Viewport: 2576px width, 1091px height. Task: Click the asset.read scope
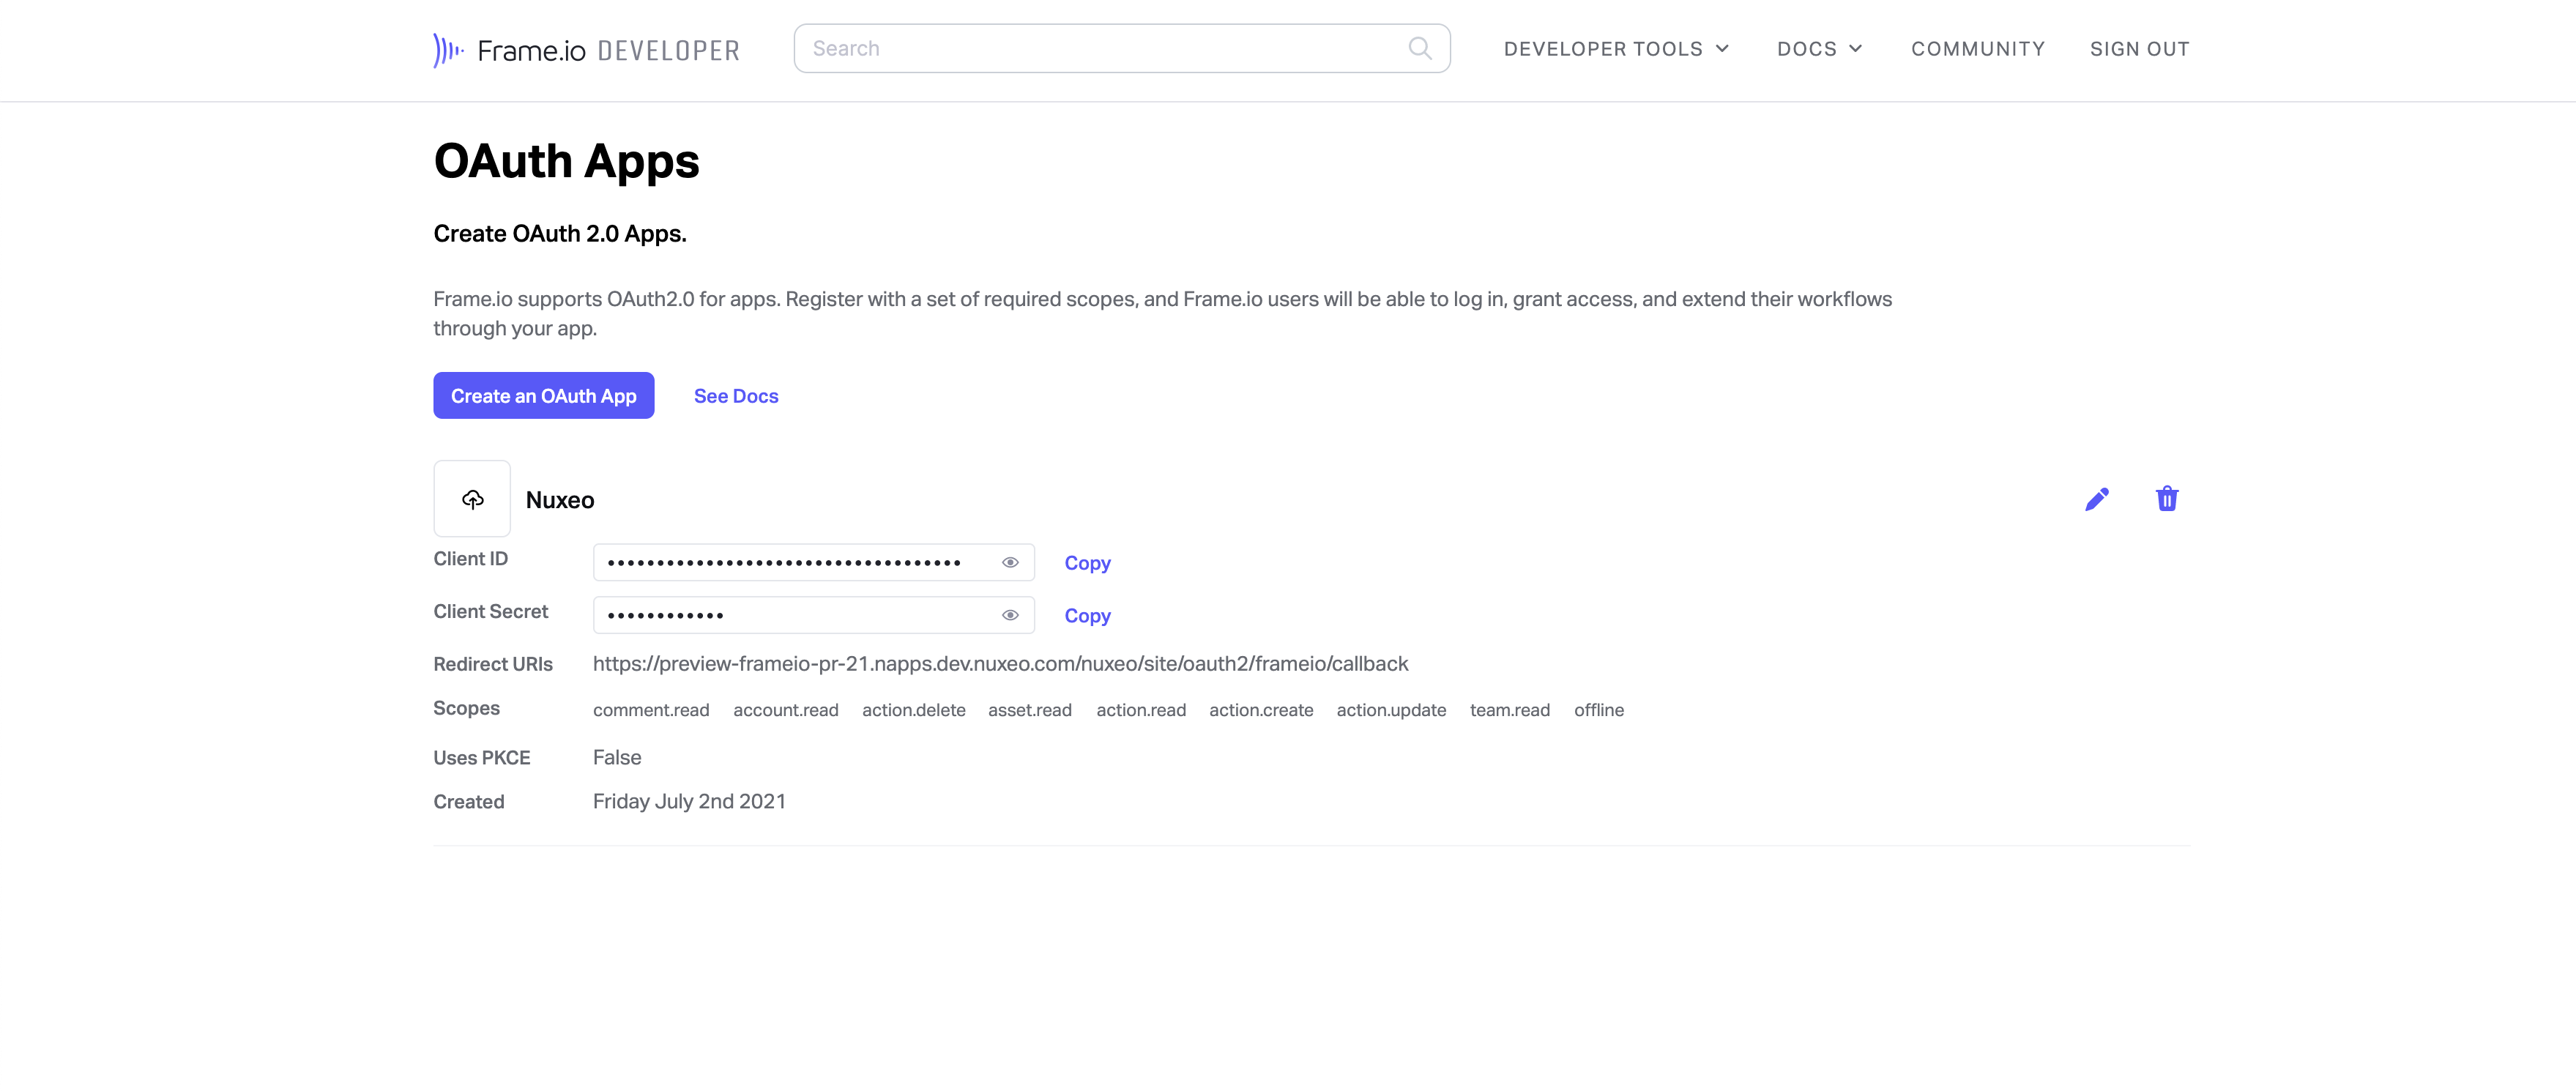click(x=1029, y=710)
